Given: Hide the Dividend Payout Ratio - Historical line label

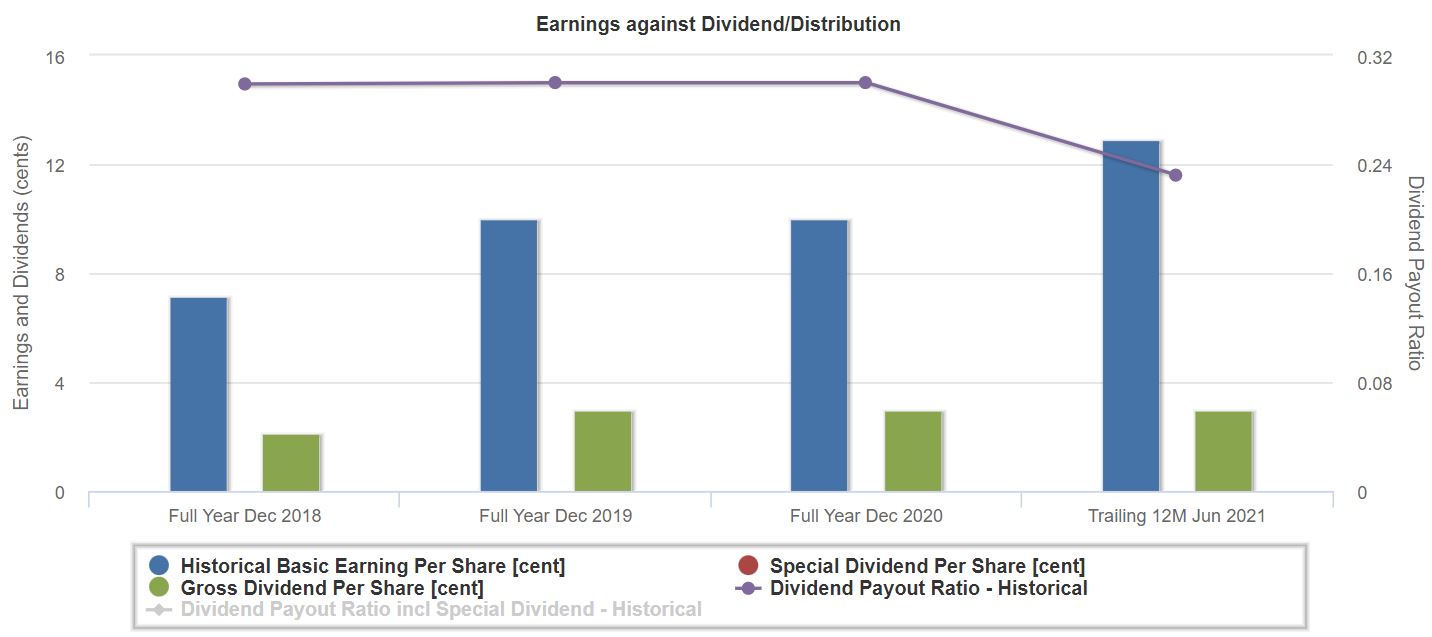Looking at the screenshot, I should [x=928, y=588].
